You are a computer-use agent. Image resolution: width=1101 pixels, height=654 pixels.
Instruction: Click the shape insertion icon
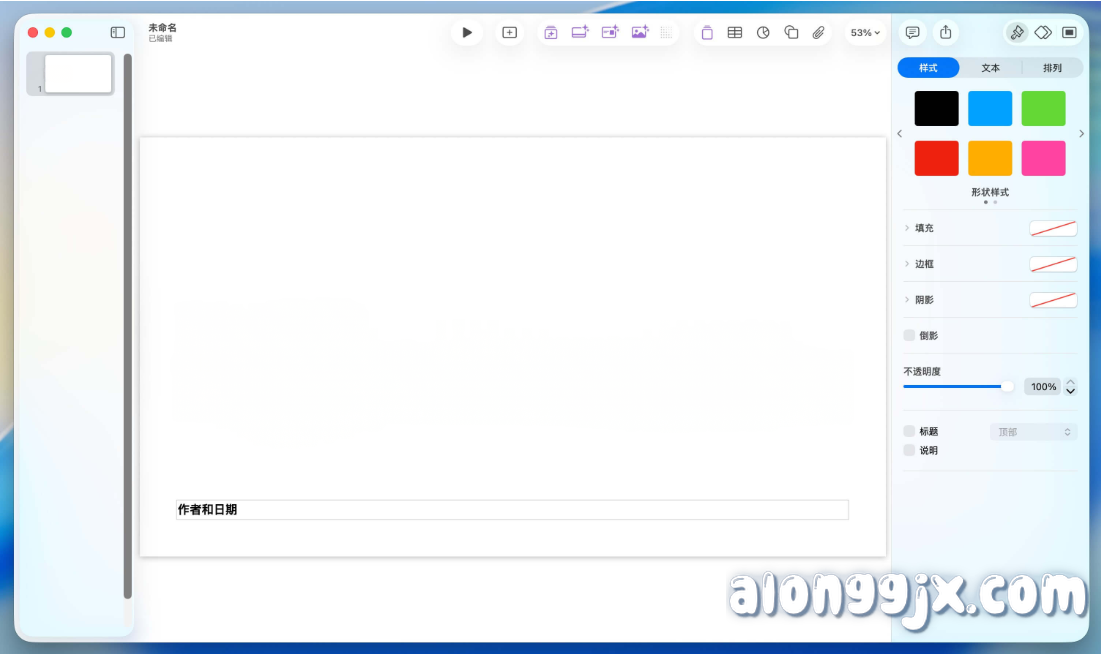tap(789, 32)
